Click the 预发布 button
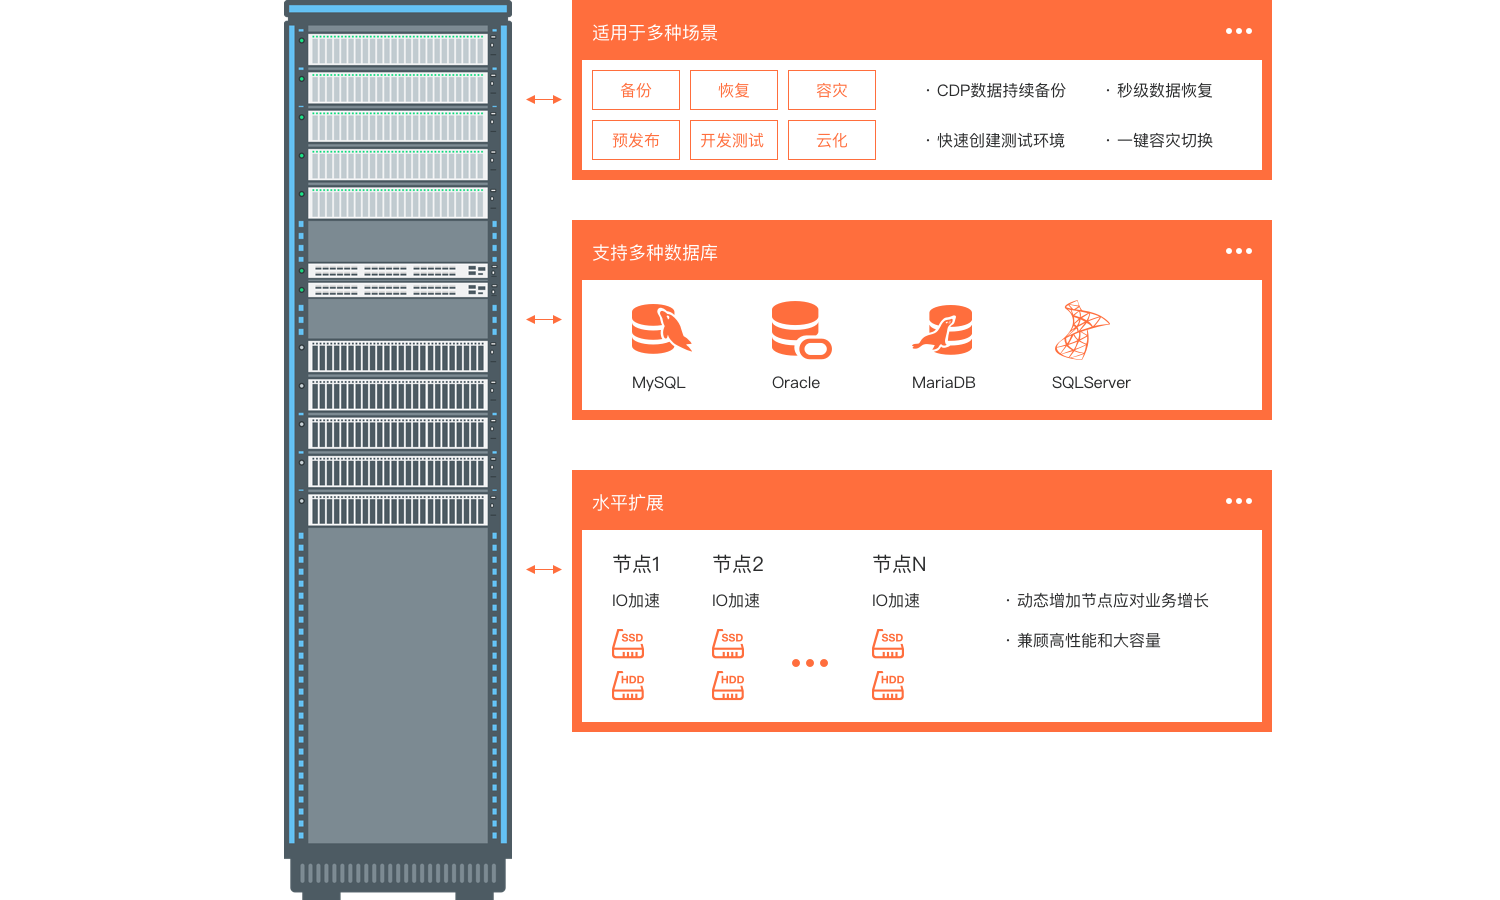Image resolution: width=1500 pixels, height=900 pixels. pos(636,140)
